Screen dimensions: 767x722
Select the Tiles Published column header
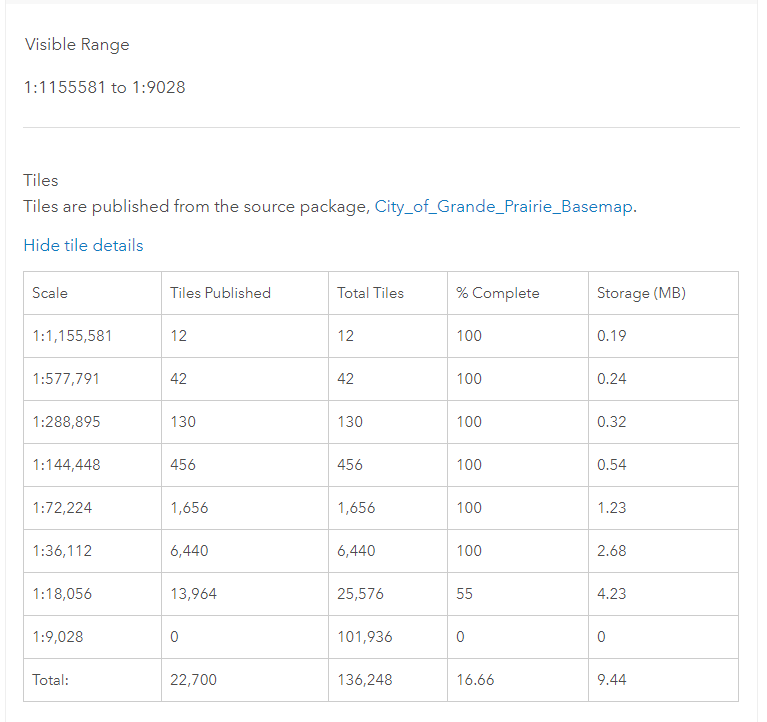pos(245,293)
